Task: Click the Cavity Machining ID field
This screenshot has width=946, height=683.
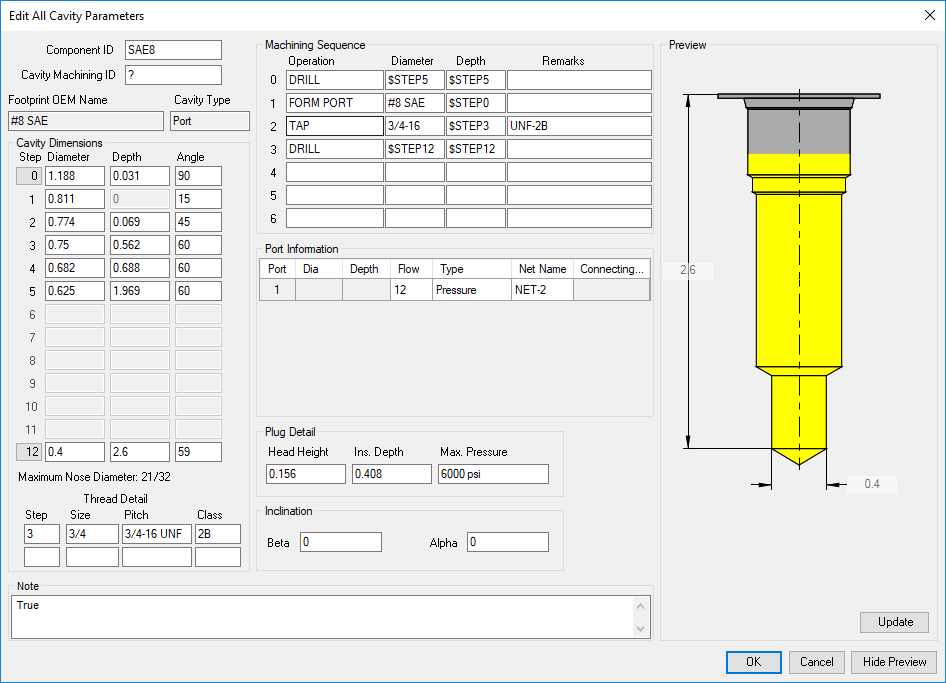Action: (x=173, y=75)
